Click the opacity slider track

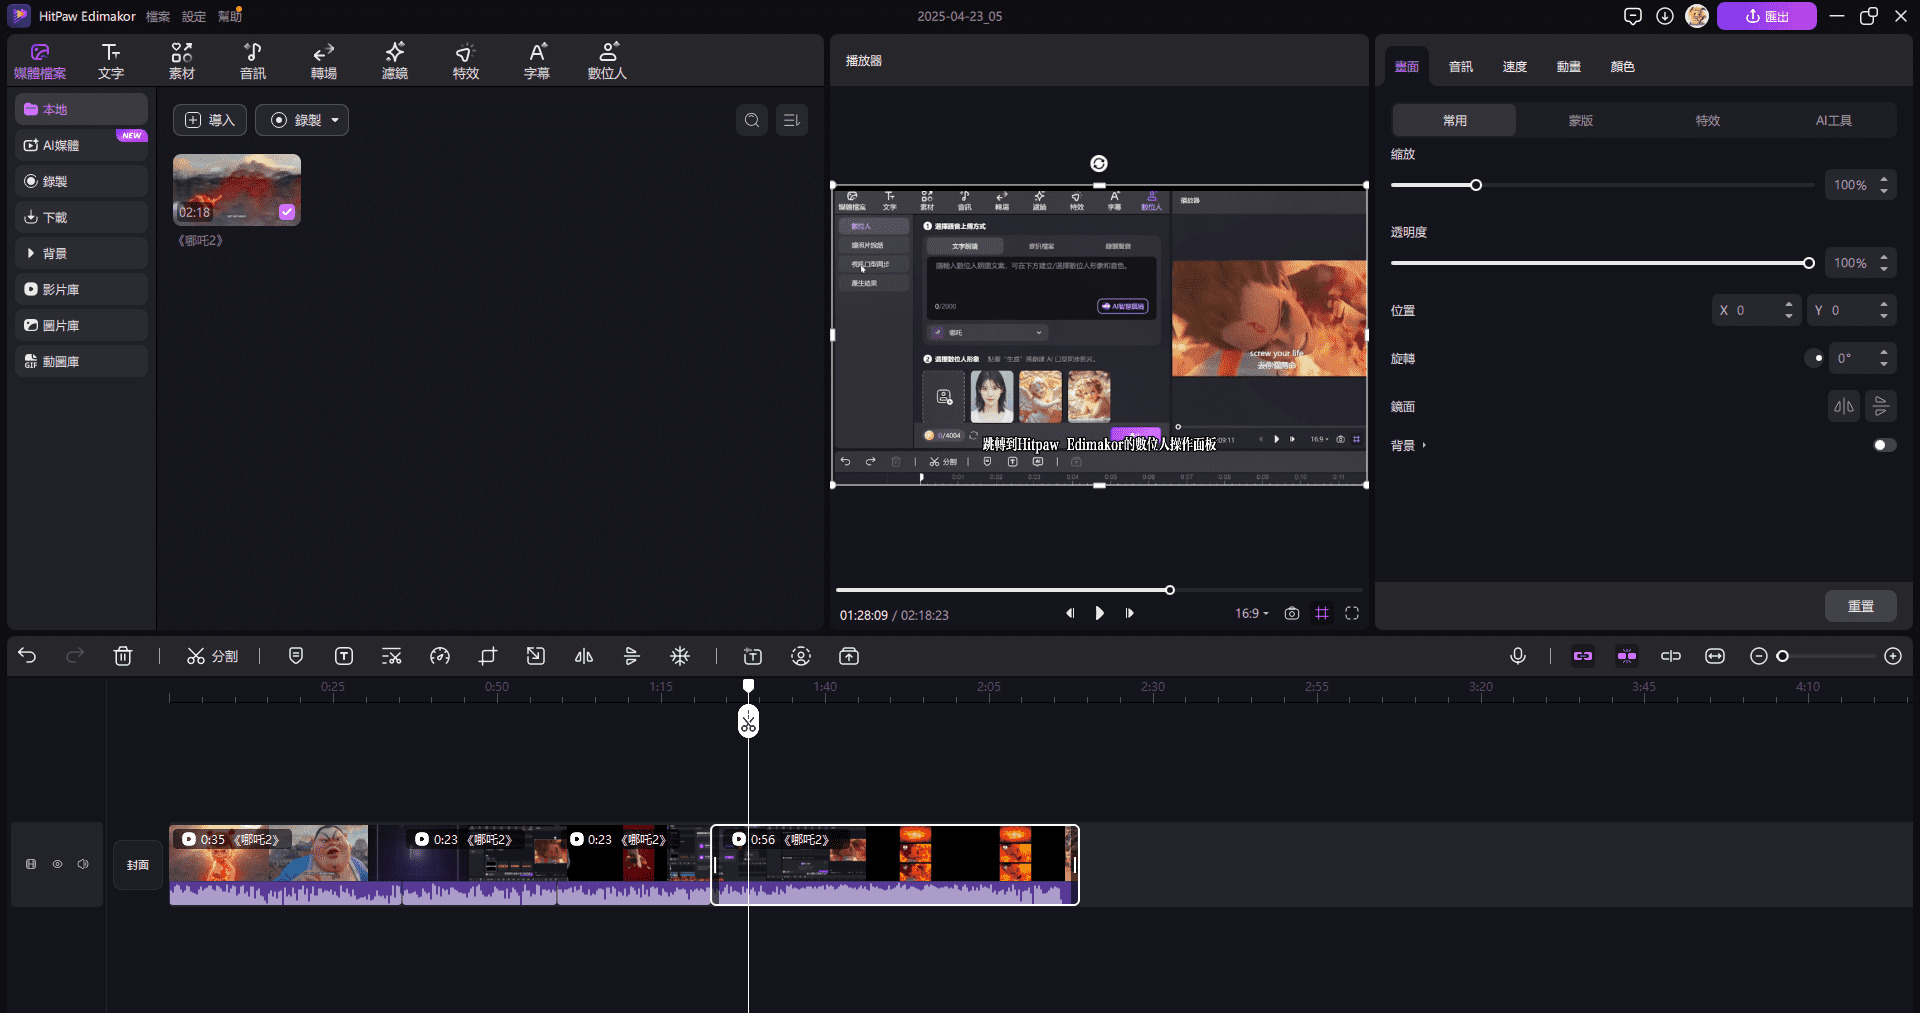pyautogui.click(x=1600, y=263)
